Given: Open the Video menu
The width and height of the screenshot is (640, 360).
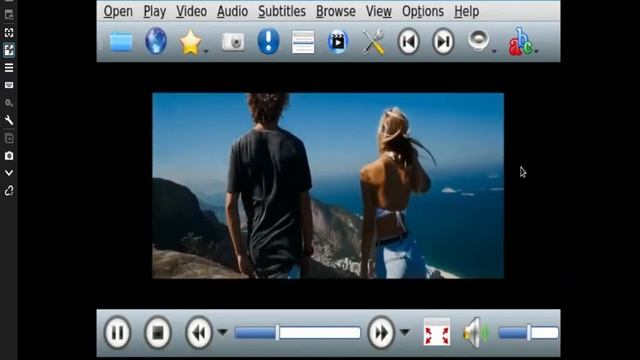Looking at the screenshot, I should (x=191, y=11).
